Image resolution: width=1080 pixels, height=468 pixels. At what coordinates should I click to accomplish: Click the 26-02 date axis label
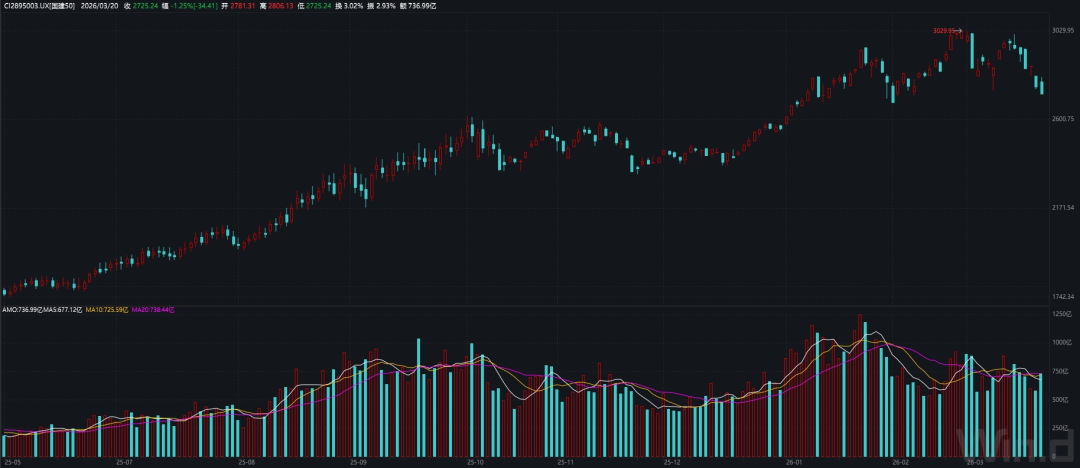pyautogui.click(x=901, y=462)
